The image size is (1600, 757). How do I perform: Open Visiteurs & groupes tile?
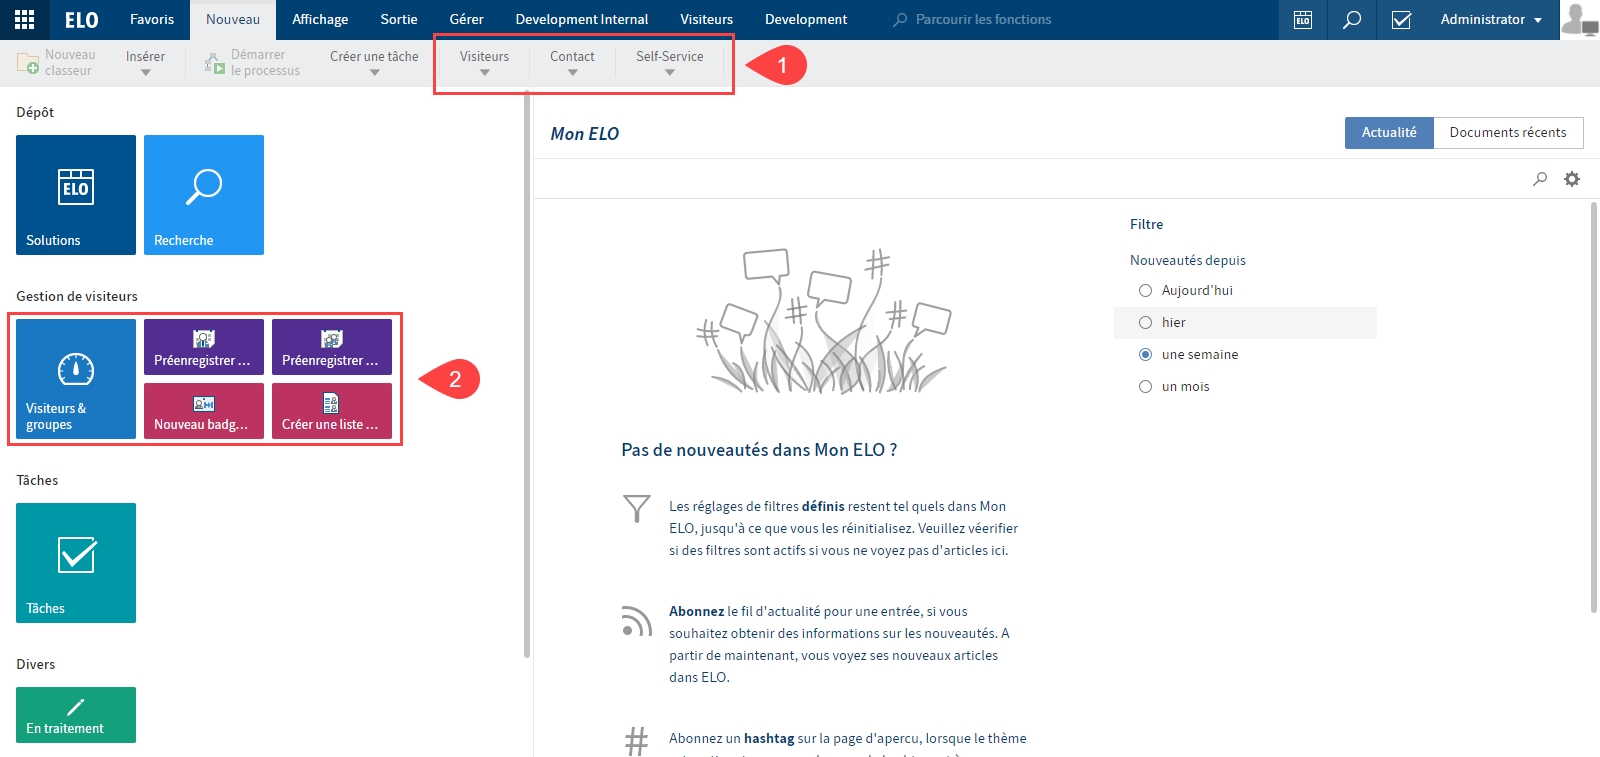point(76,379)
